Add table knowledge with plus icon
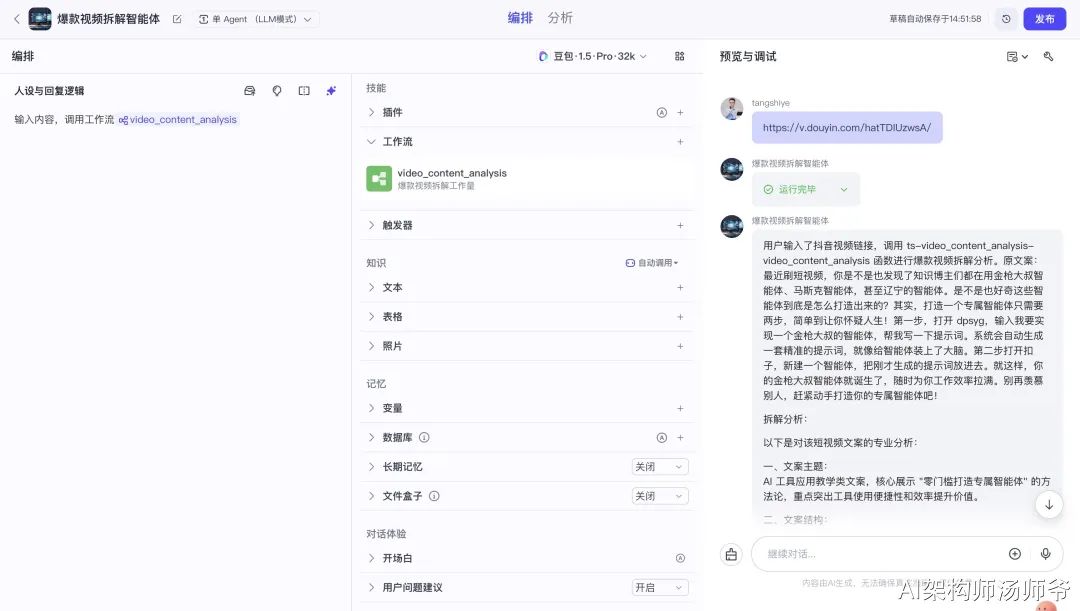The width and height of the screenshot is (1080, 611). (x=680, y=317)
